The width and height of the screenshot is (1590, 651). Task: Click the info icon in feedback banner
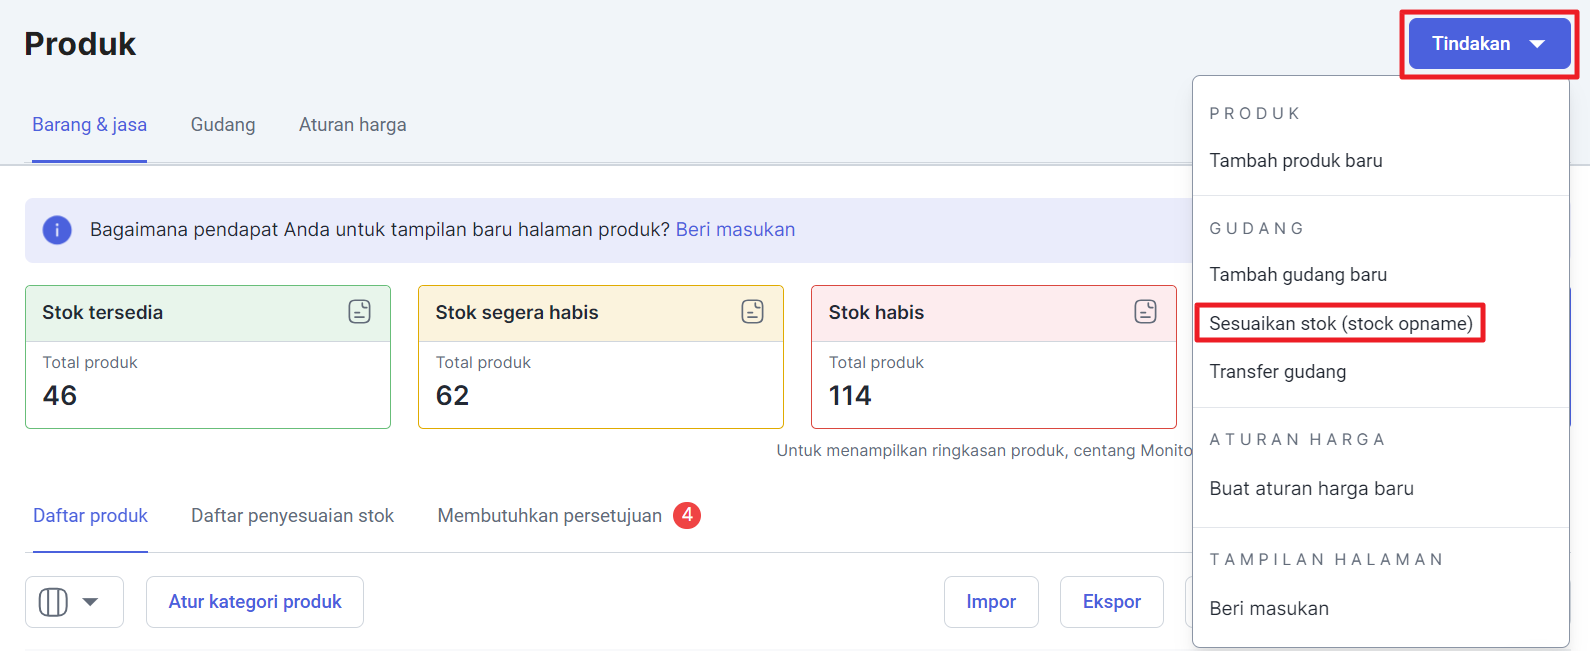click(57, 230)
